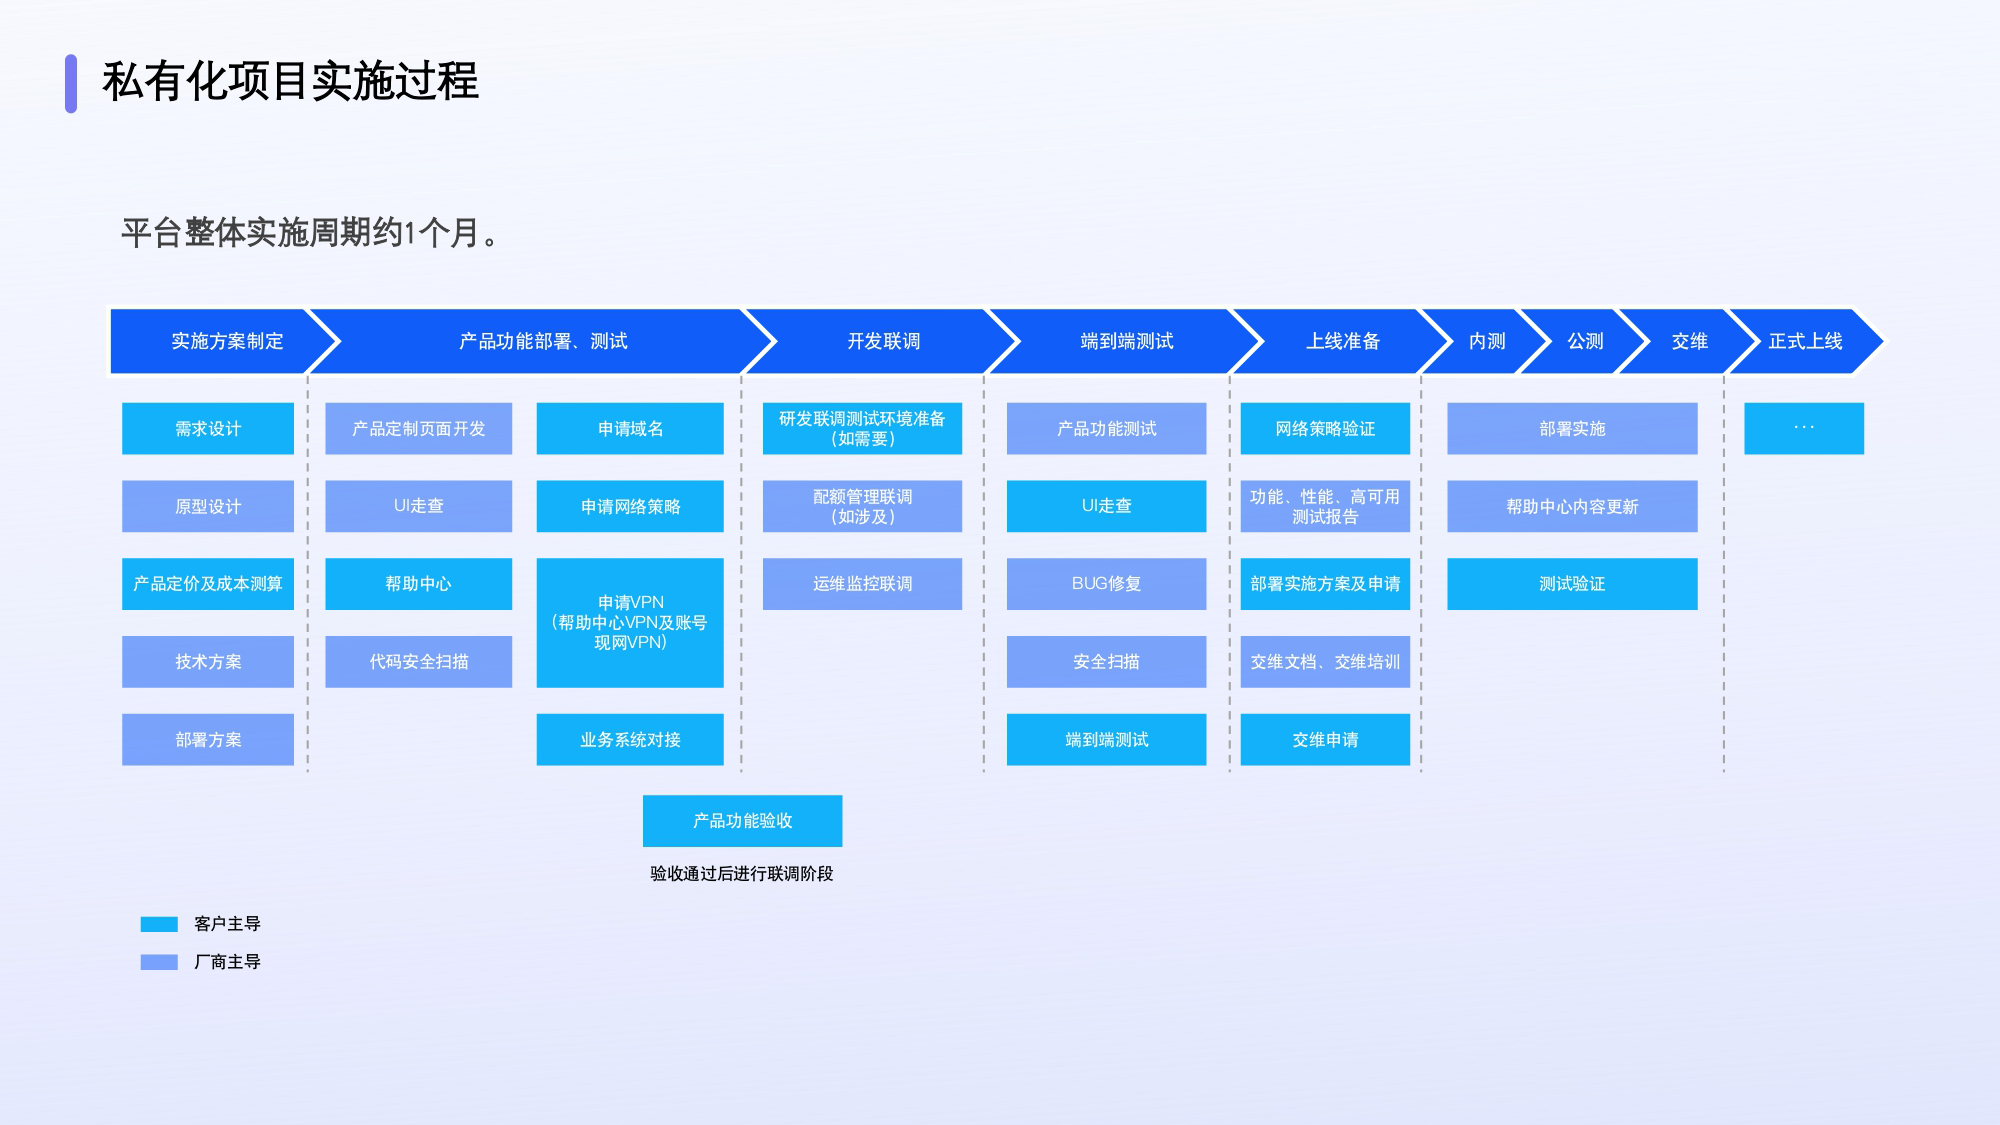Click the 公测 phase arrow
Image resolution: width=2000 pixels, height=1125 pixels.
(x=1585, y=341)
